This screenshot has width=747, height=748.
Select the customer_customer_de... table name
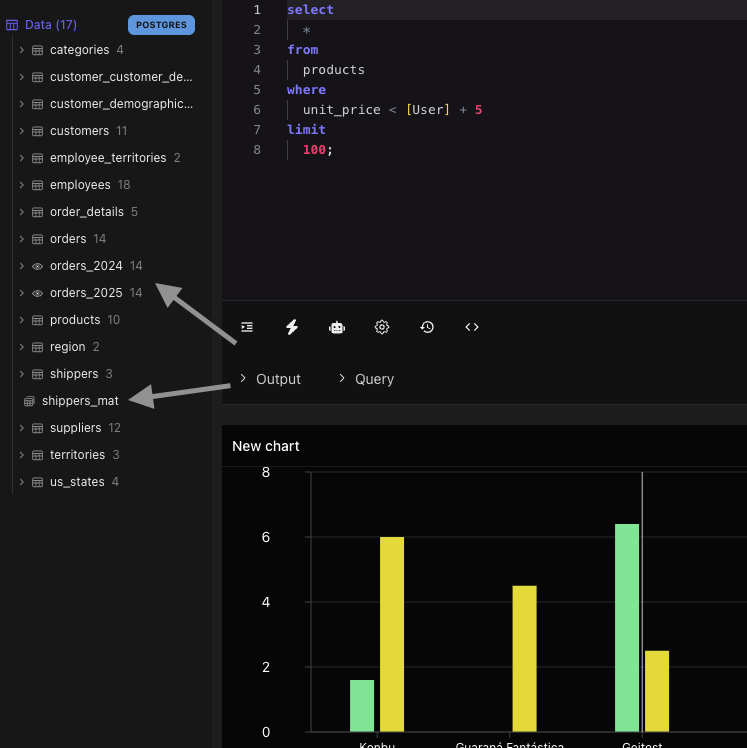tap(121, 77)
